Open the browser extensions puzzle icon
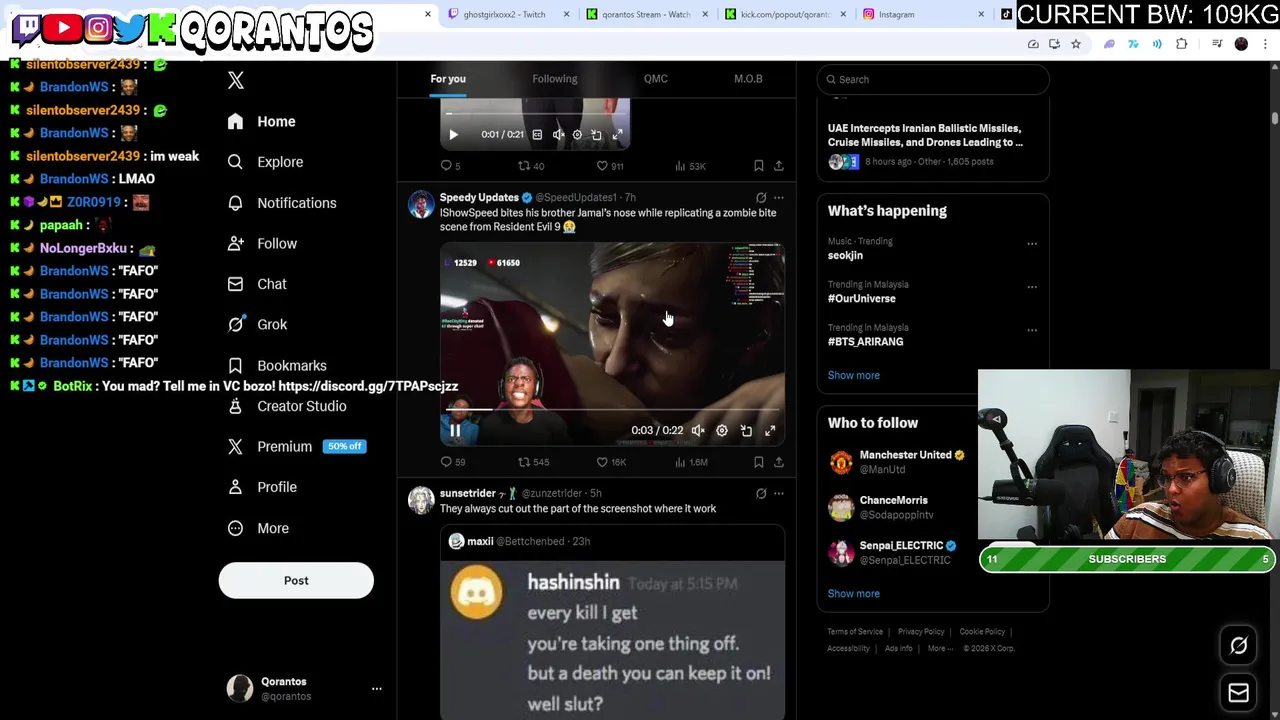 1182,44
